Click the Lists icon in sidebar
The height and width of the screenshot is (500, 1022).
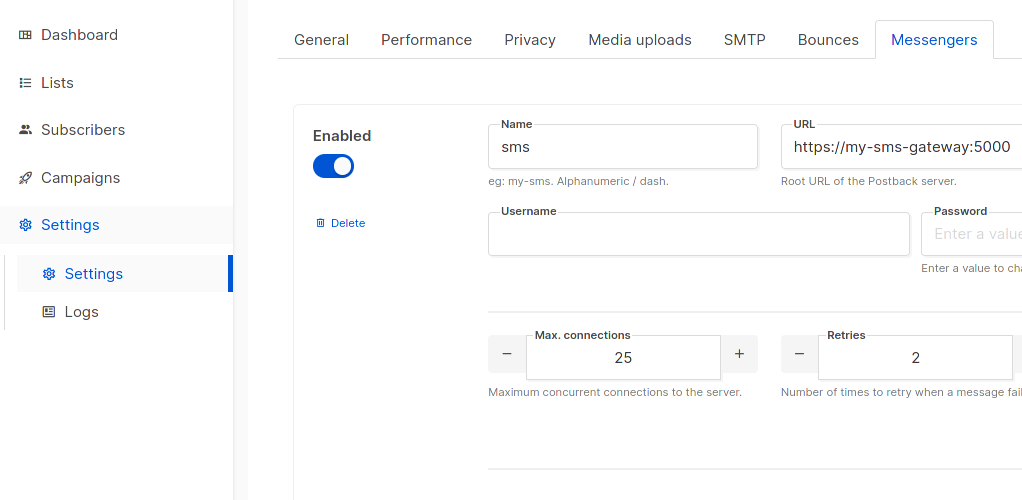coord(26,83)
